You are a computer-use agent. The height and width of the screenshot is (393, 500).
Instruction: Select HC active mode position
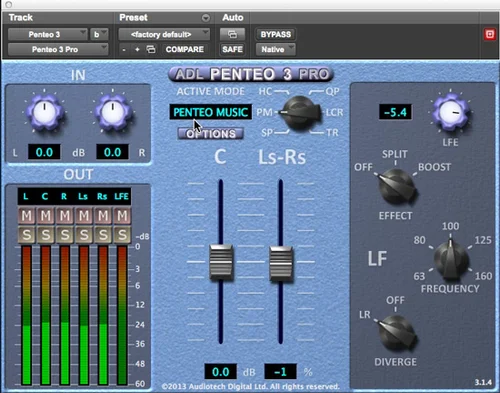point(265,91)
